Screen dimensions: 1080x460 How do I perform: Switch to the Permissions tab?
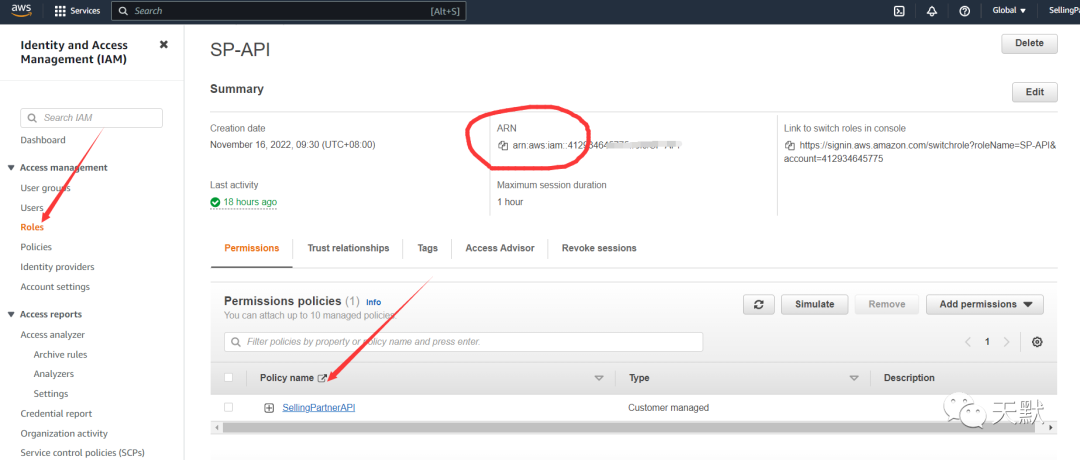click(251, 248)
